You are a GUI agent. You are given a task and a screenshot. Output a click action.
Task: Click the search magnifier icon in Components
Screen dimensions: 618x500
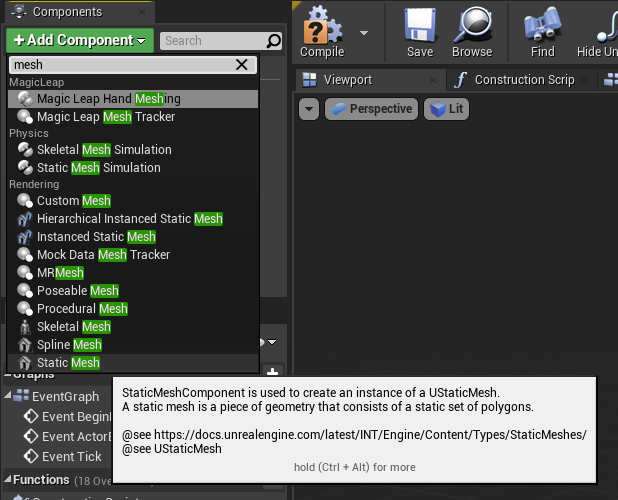274,41
